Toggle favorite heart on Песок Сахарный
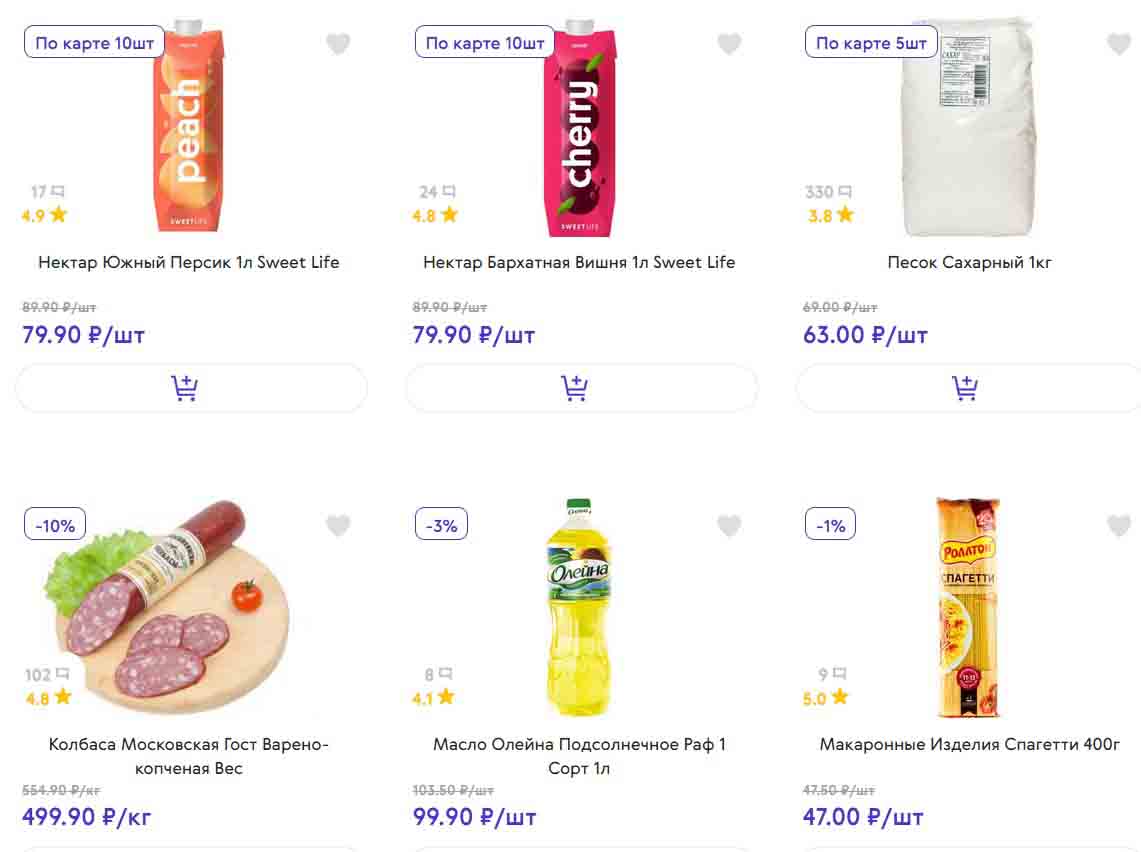The height and width of the screenshot is (852, 1141). tap(1118, 44)
